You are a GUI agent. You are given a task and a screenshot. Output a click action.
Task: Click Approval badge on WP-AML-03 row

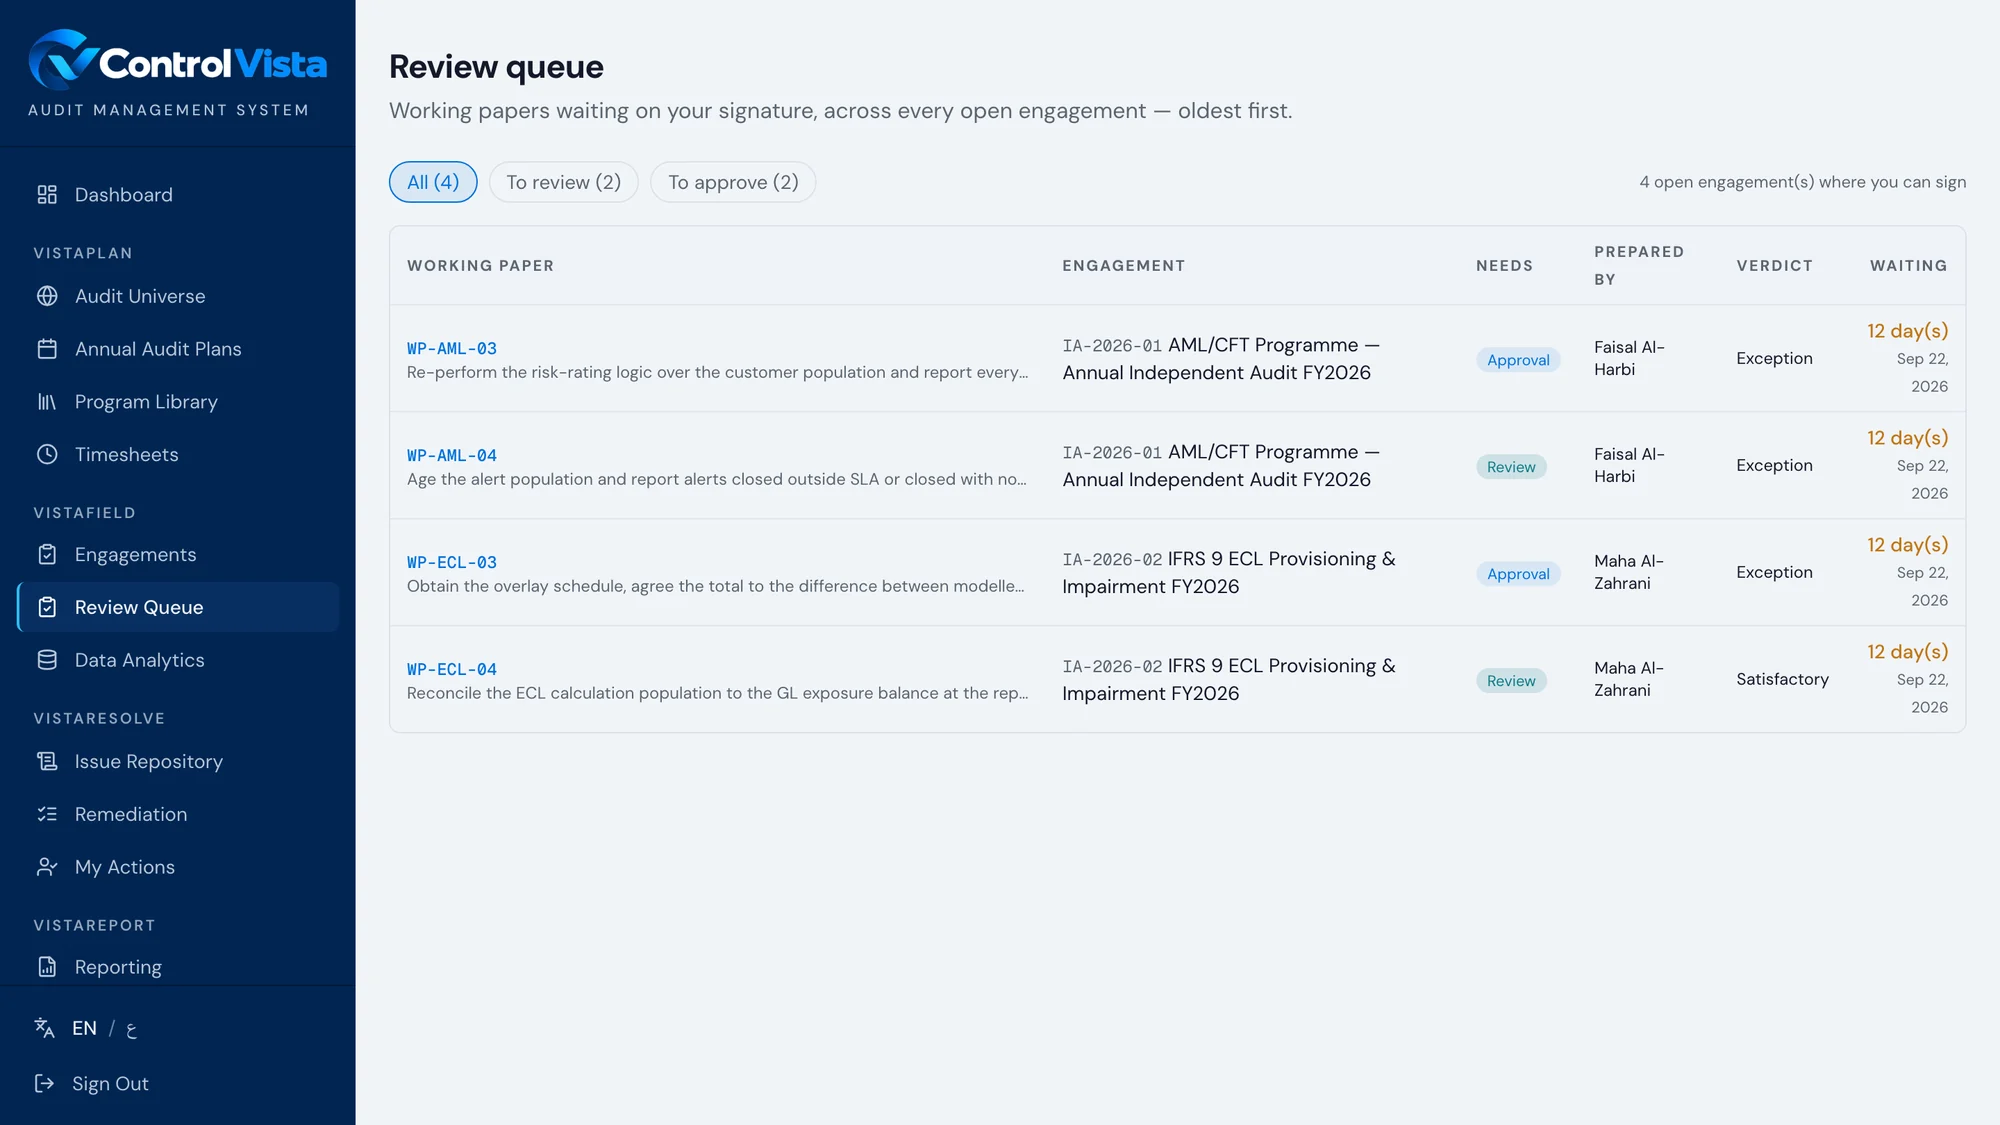click(x=1518, y=360)
